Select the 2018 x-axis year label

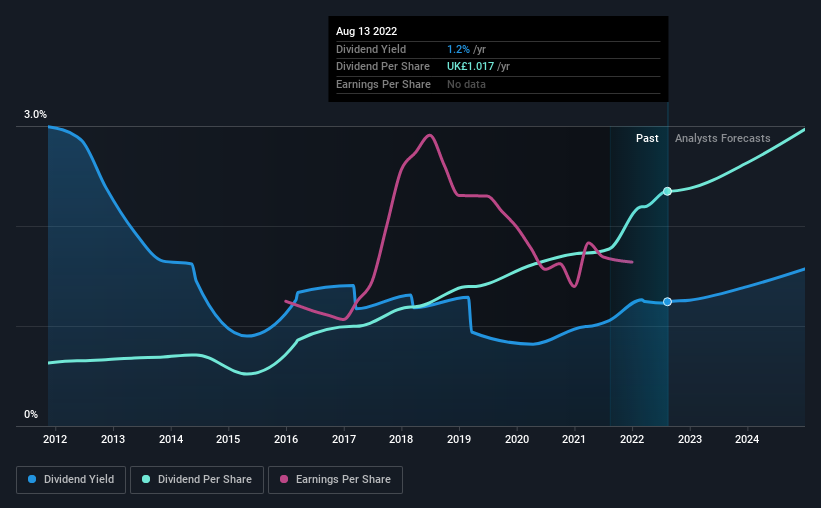tap(401, 439)
